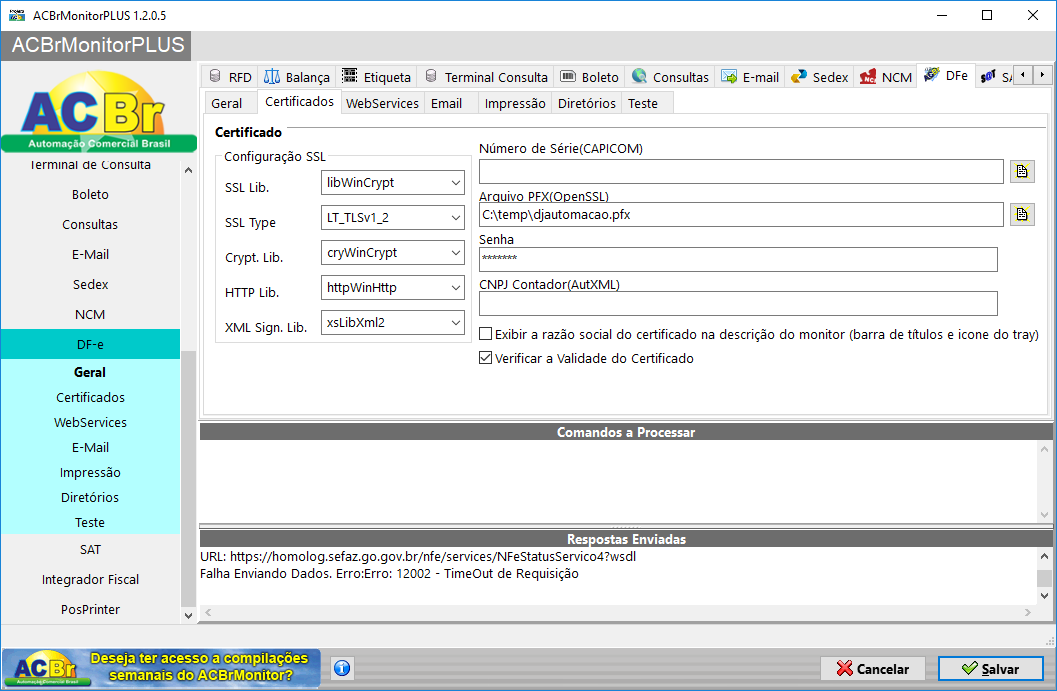Select the Certificados sub-tab

pos(299,102)
